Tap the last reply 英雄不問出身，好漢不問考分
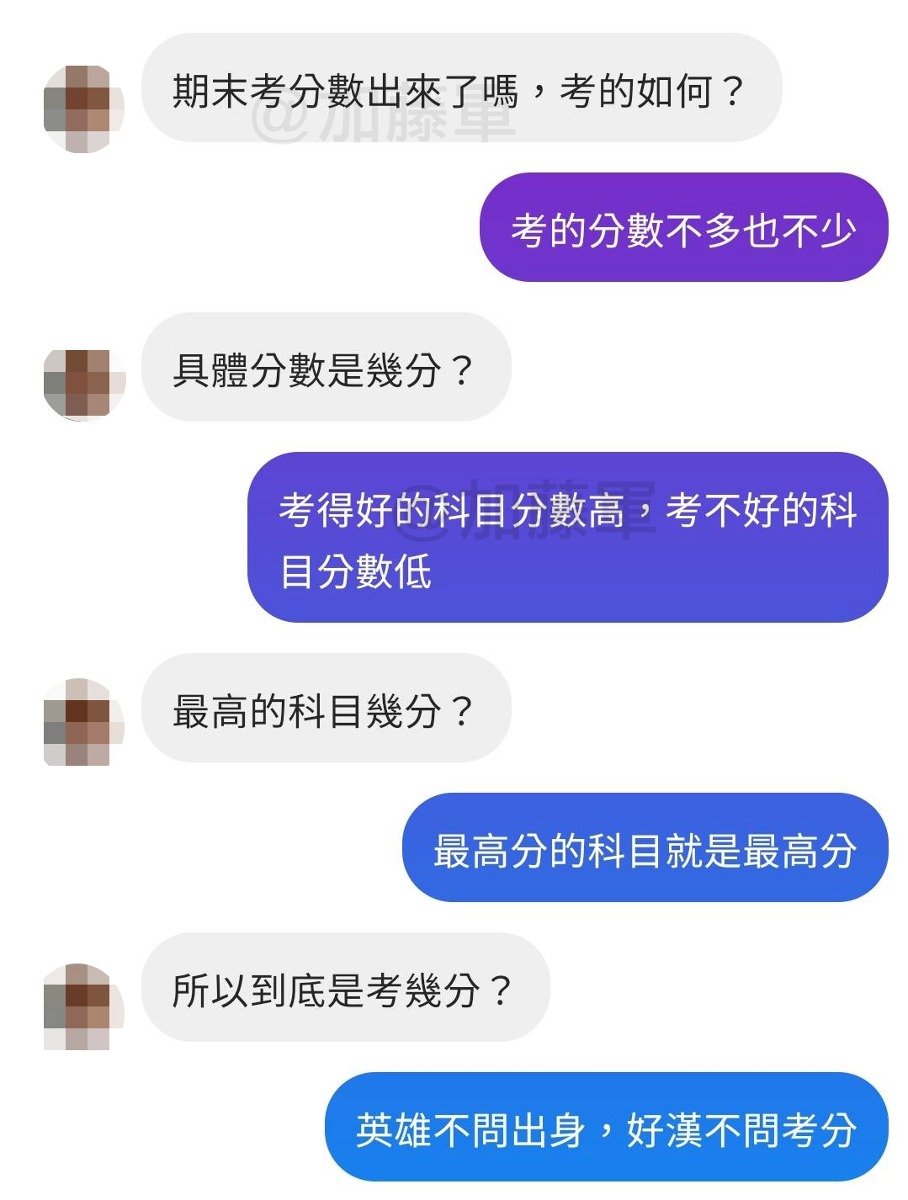Viewport: 908px width, 1200px height. pos(607,1128)
